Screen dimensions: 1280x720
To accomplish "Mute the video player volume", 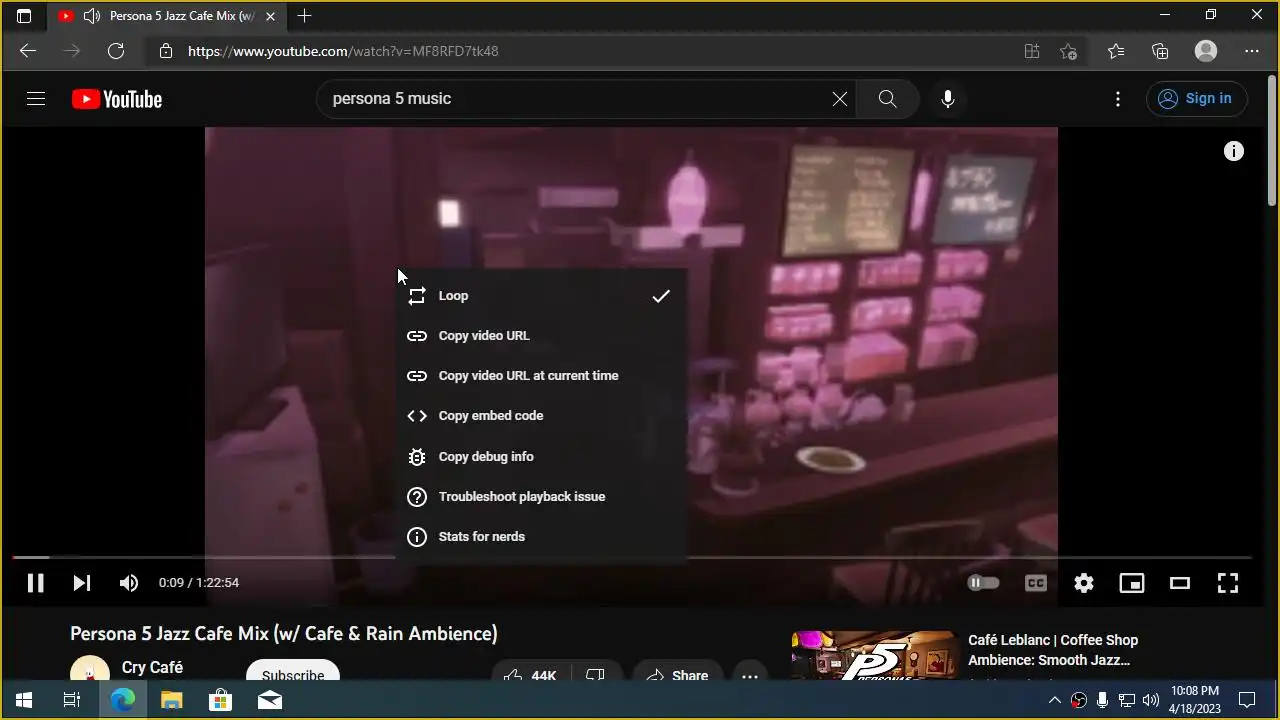I will (129, 583).
